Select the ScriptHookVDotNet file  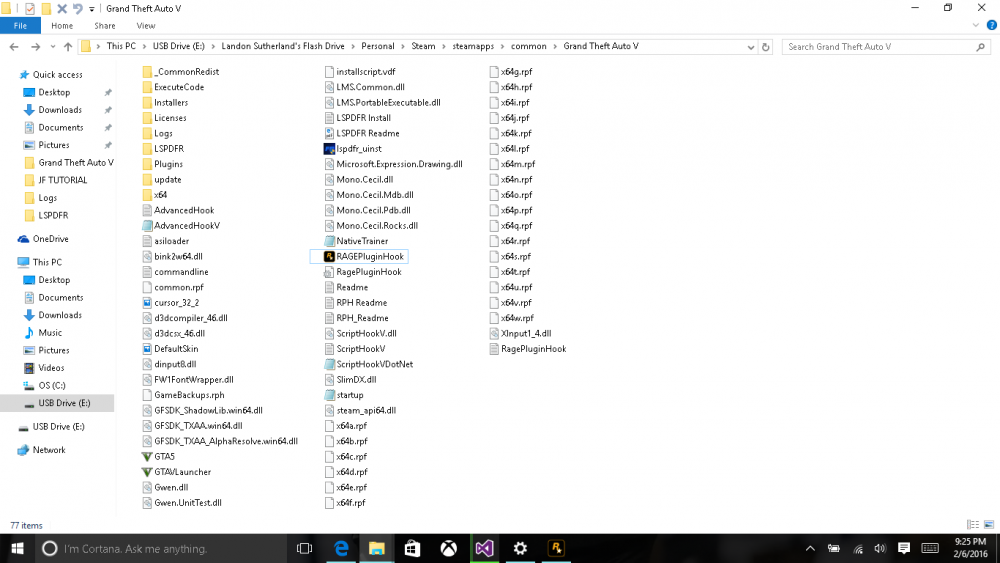tap(369, 364)
